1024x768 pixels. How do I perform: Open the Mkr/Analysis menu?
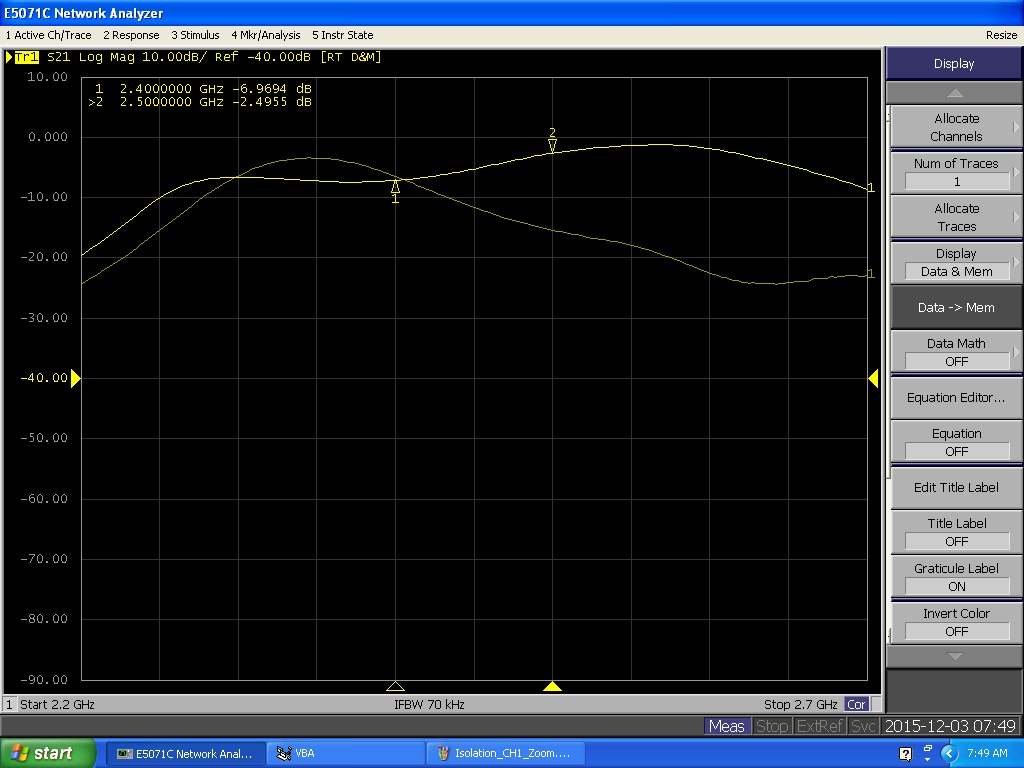(x=266, y=35)
